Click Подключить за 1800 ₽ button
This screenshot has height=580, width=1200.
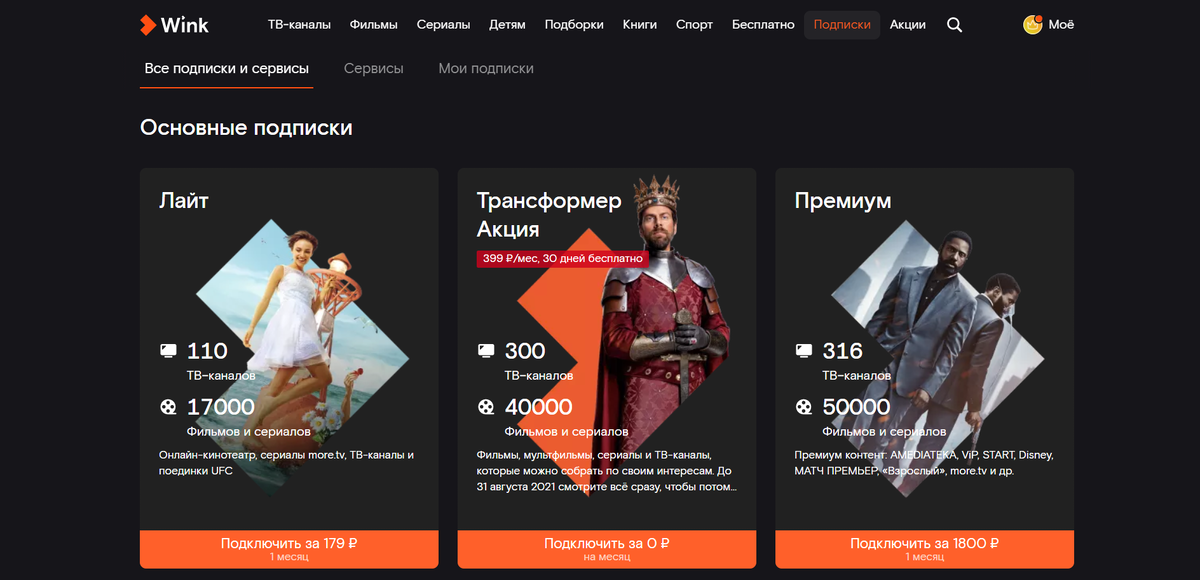[x=924, y=549]
